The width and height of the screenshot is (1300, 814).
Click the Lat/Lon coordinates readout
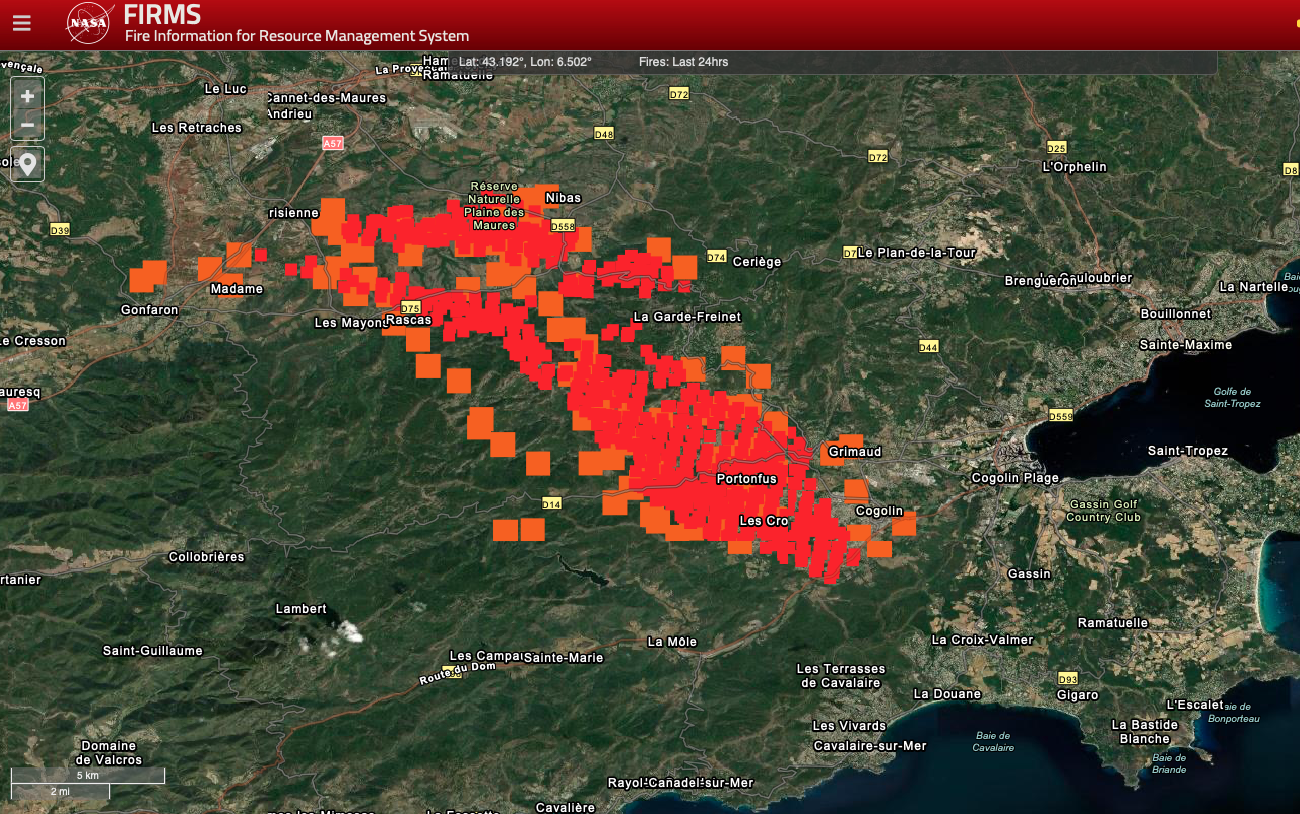tap(525, 62)
